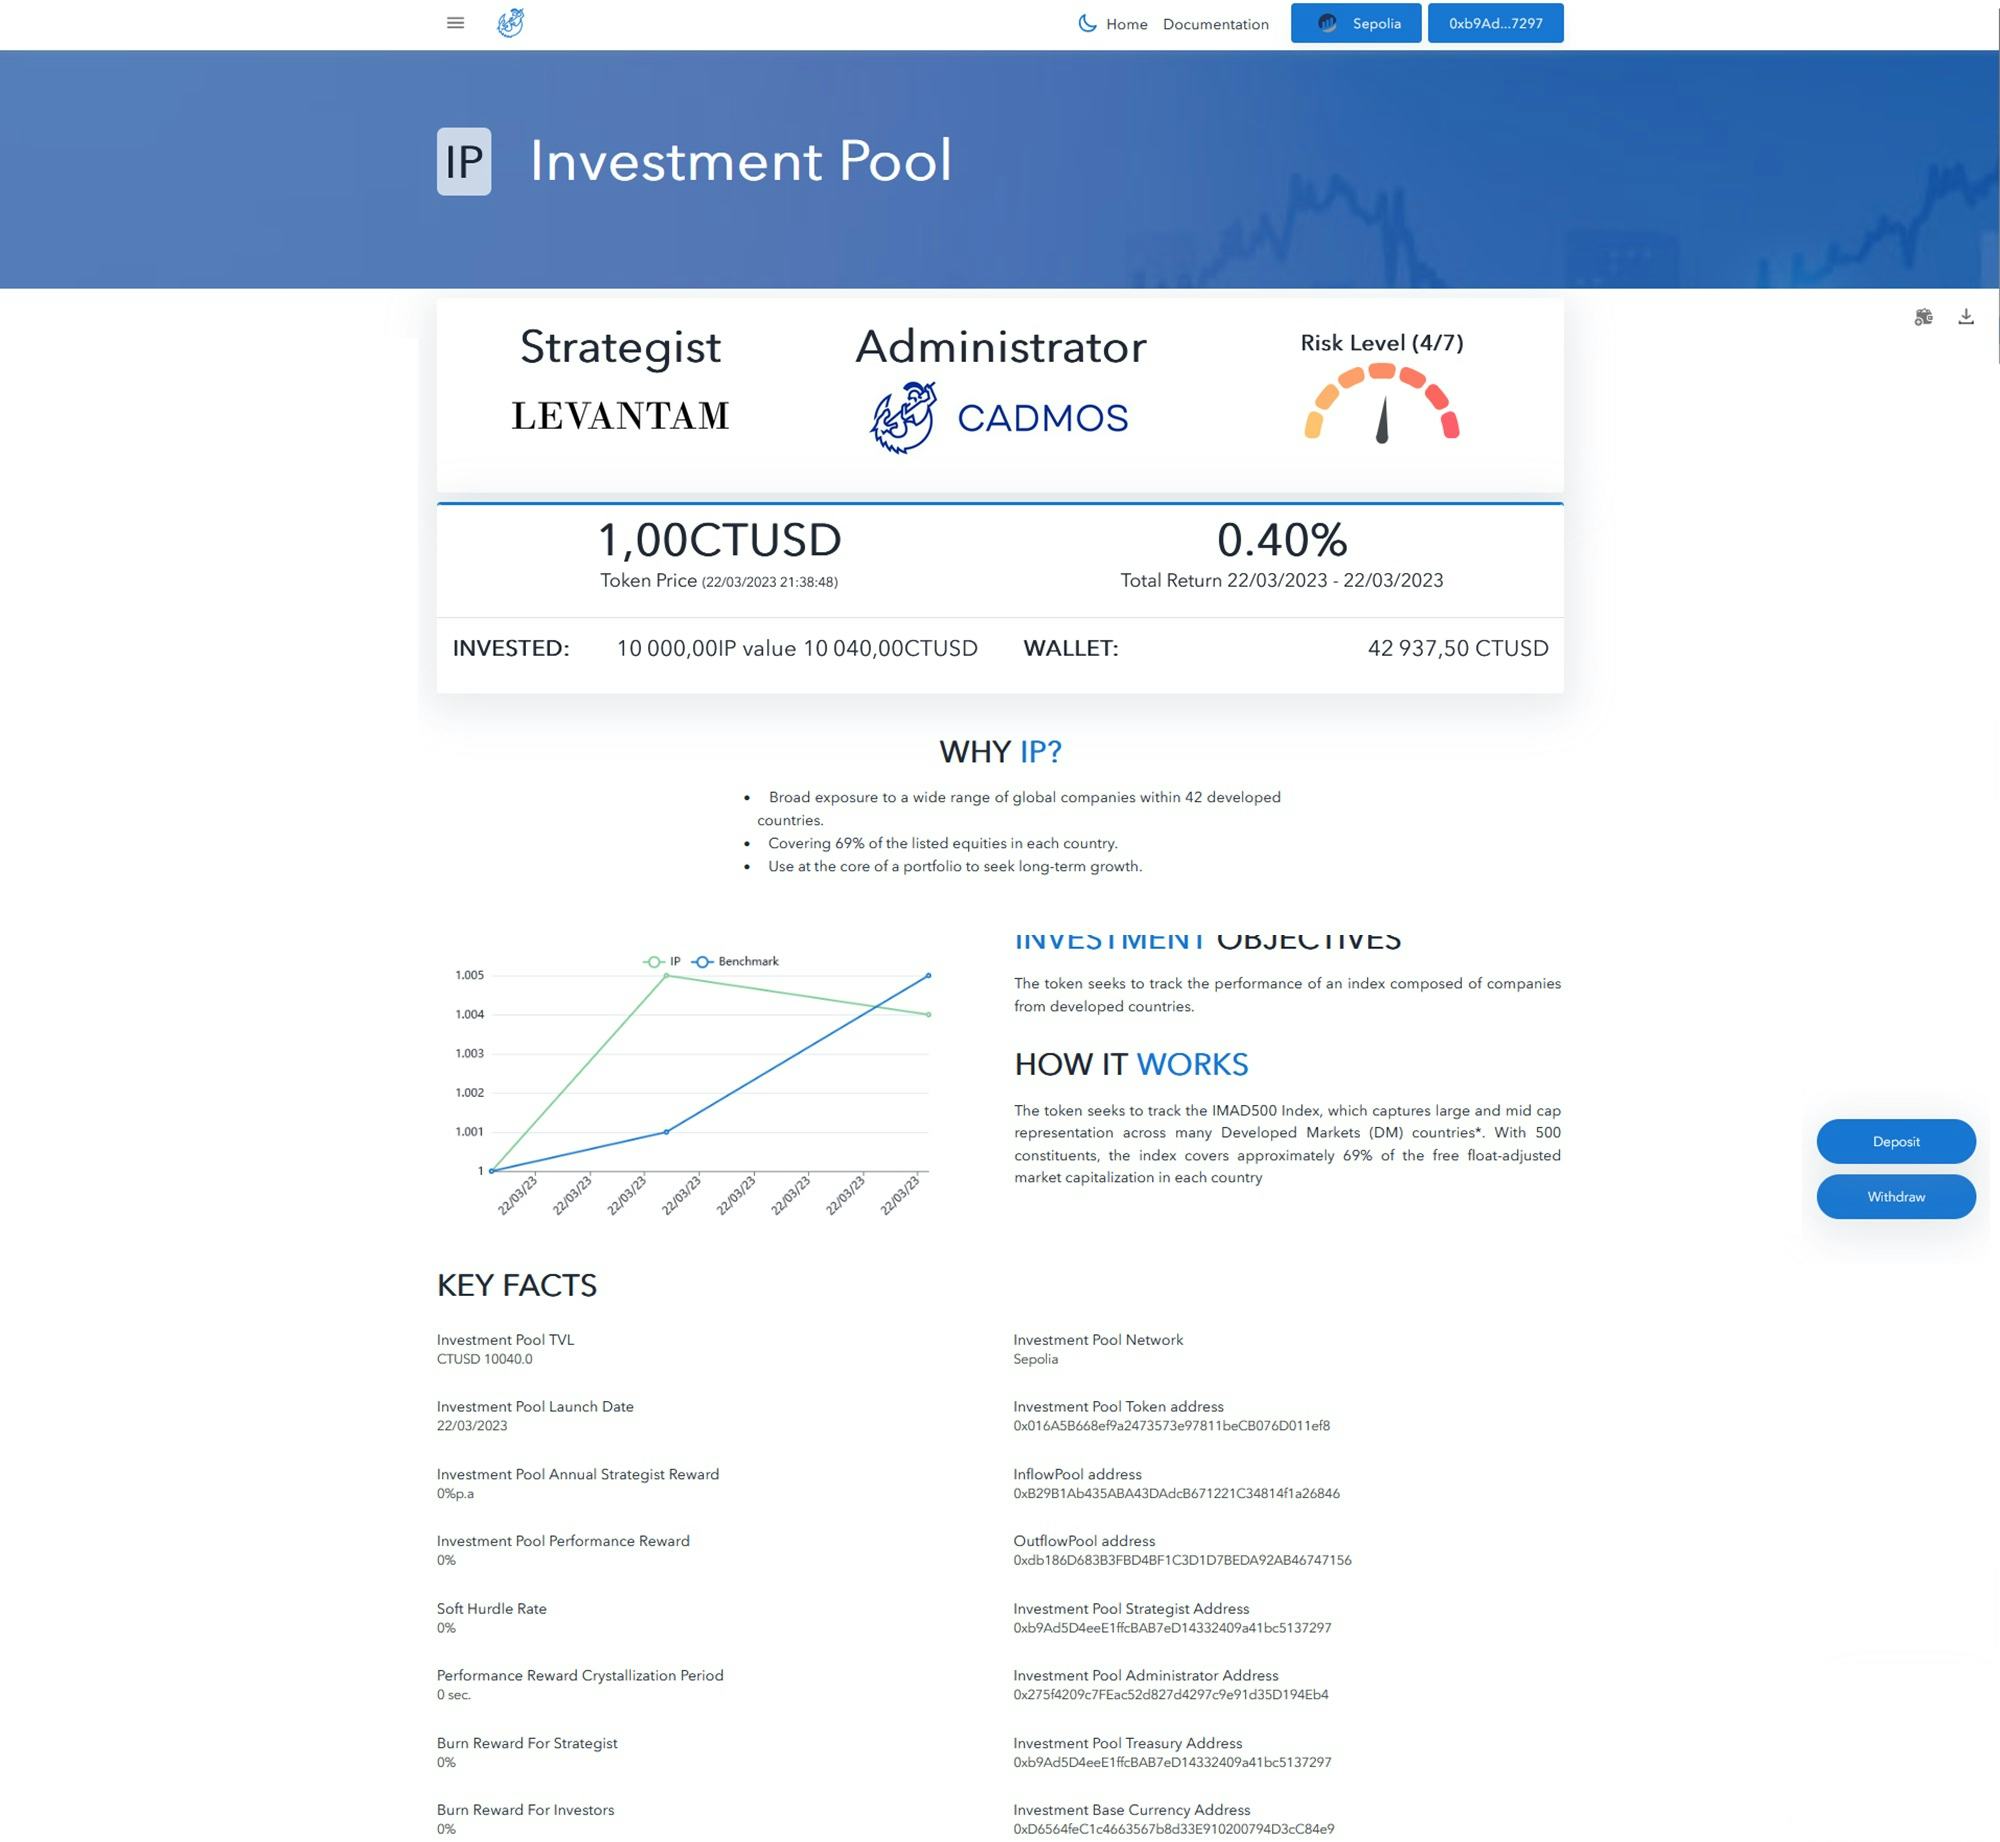Click the Deposit button
This screenshot has height=1842, width=2000.
(1896, 1141)
